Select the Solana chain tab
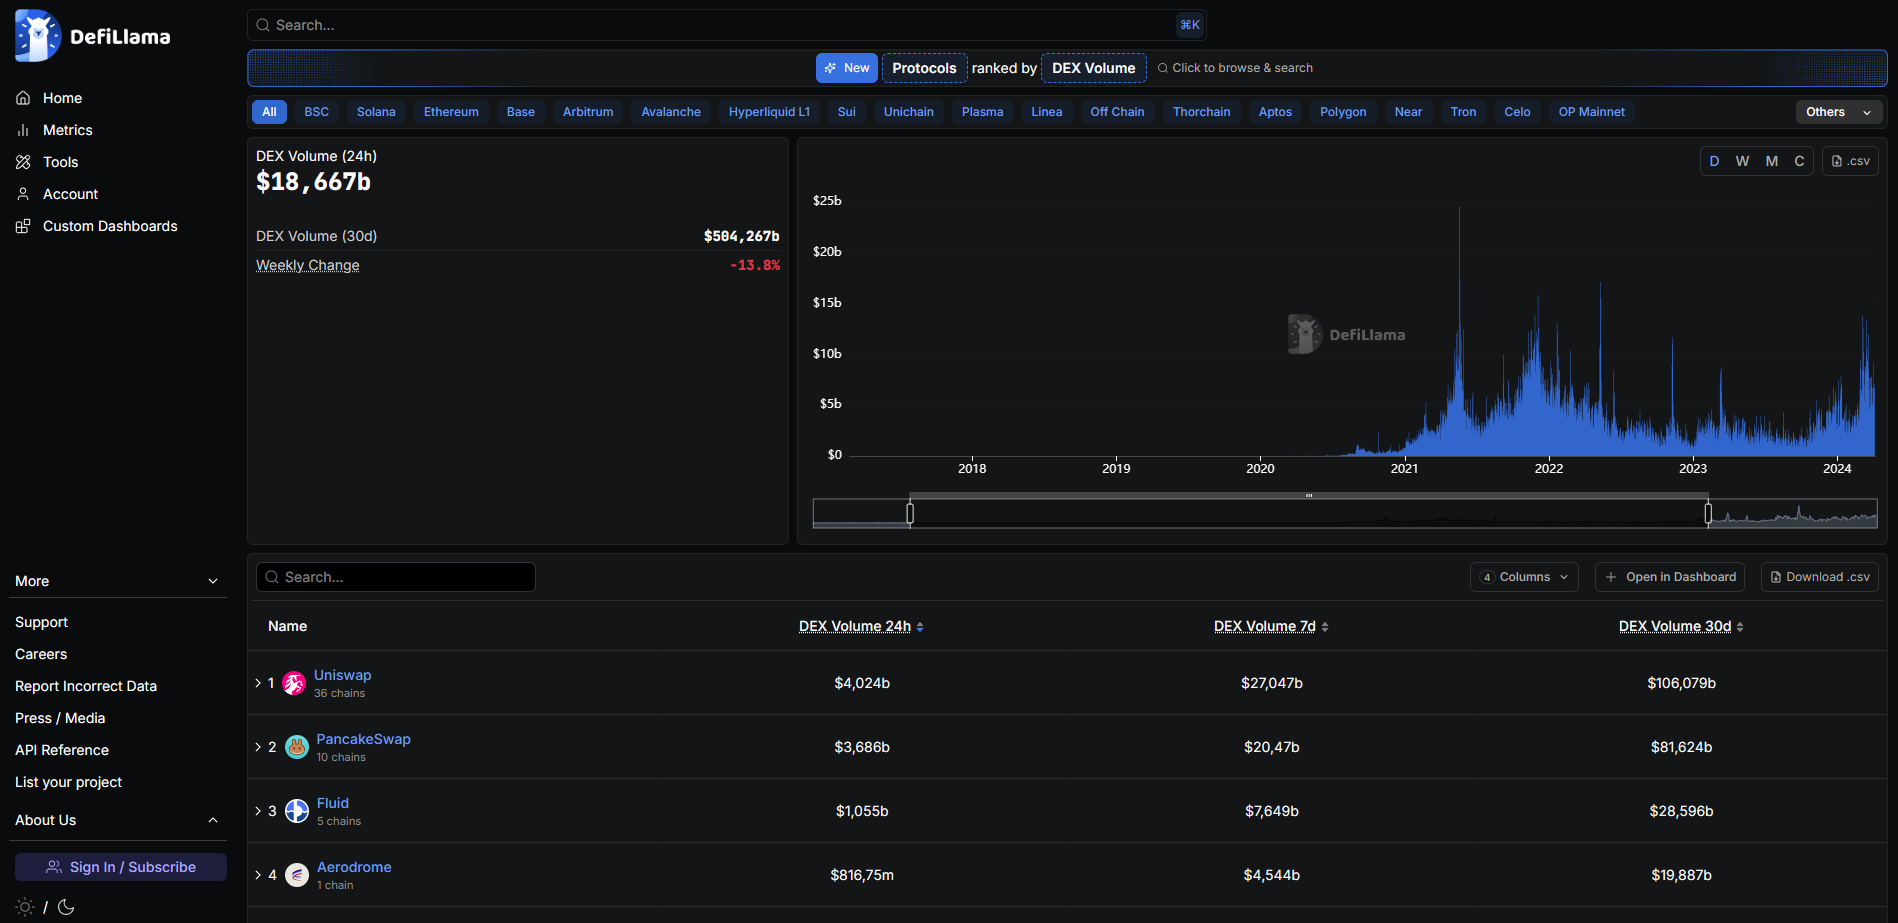The height and width of the screenshot is (923, 1898). 376,112
